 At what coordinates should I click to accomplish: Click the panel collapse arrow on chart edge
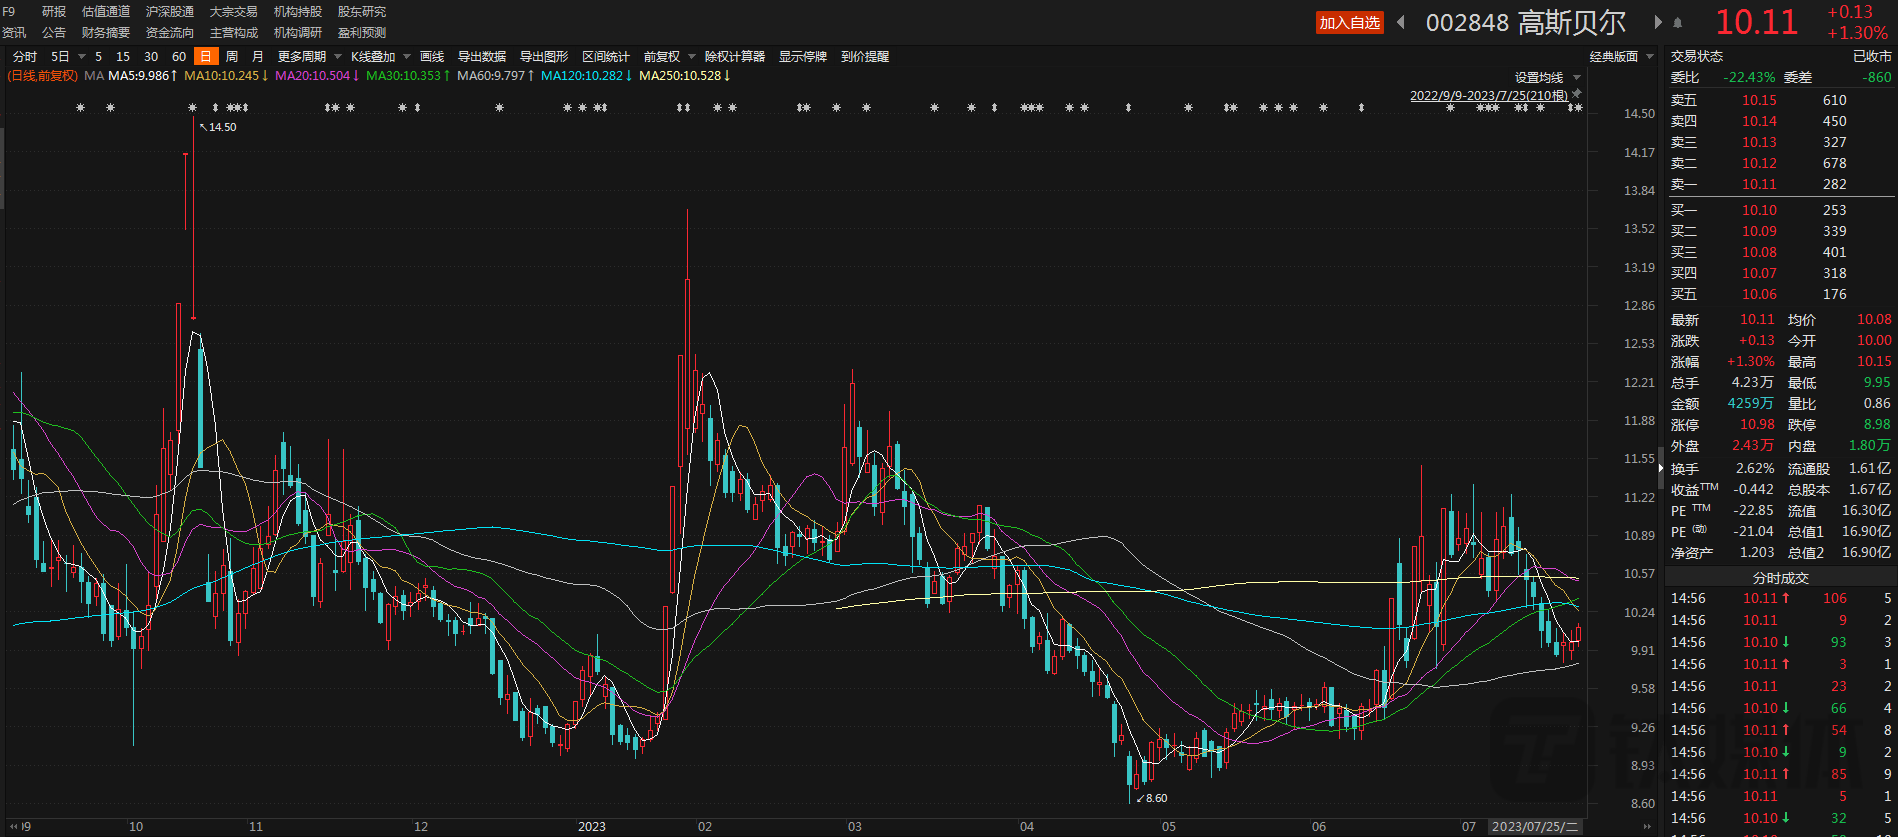click(1661, 468)
